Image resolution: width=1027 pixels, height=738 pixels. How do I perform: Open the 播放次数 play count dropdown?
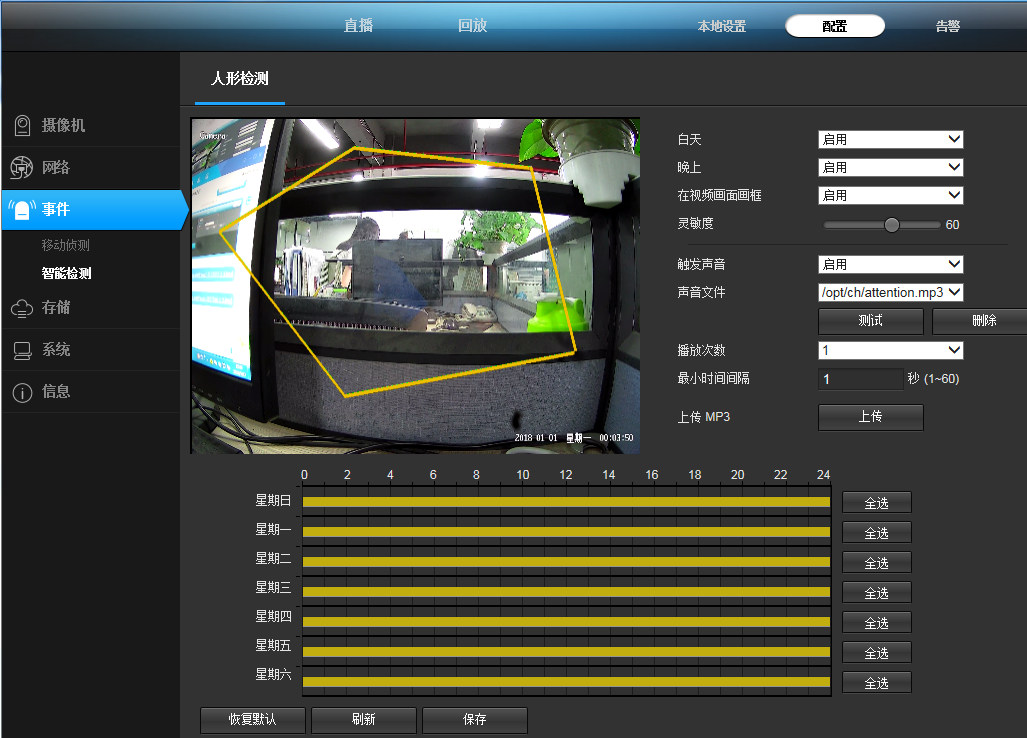(890, 351)
